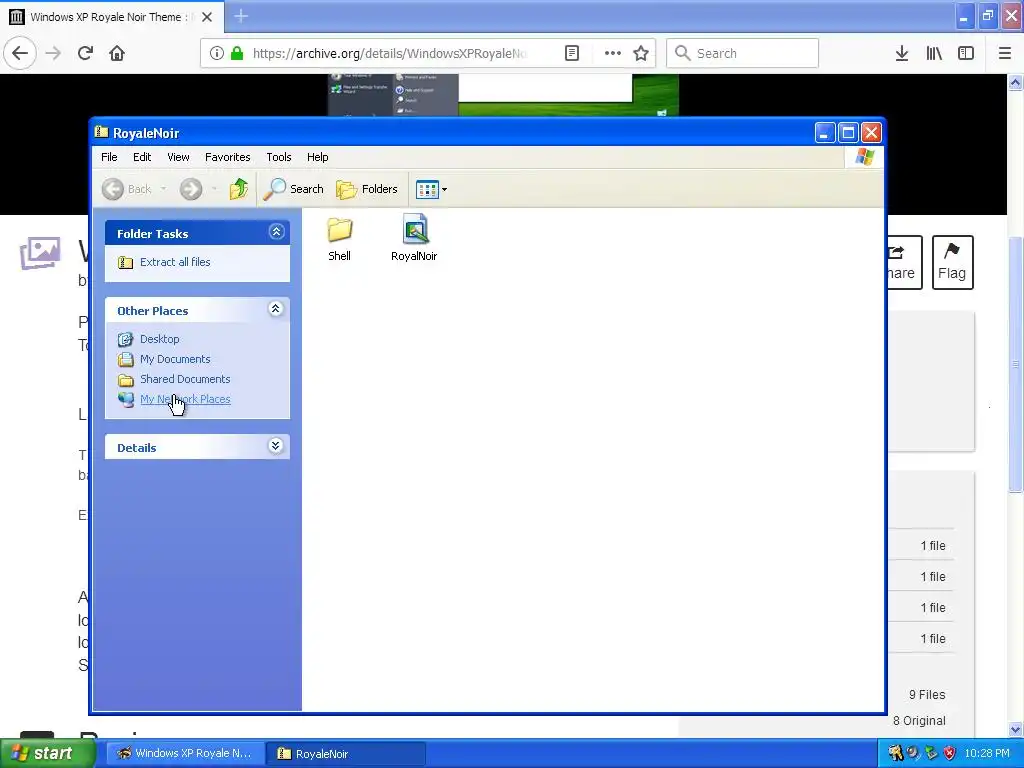Open Shared Documents link
The height and width of the screenshot is (768, 1024).
(185, 379)
